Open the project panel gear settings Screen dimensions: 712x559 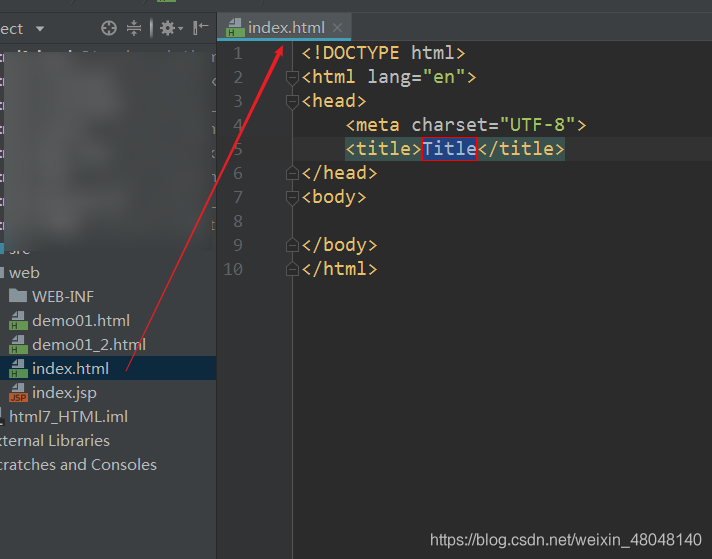(171, 28)
